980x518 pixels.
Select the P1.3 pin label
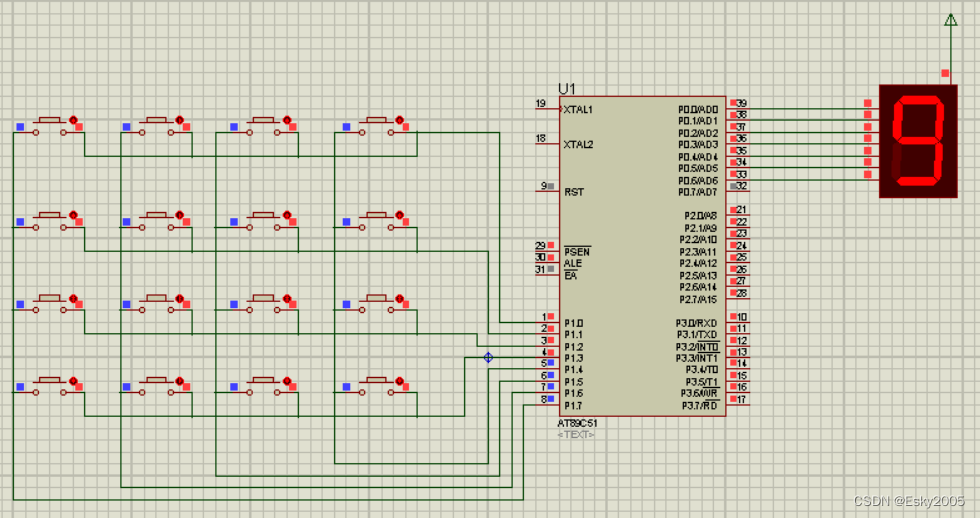click(574, 358)
